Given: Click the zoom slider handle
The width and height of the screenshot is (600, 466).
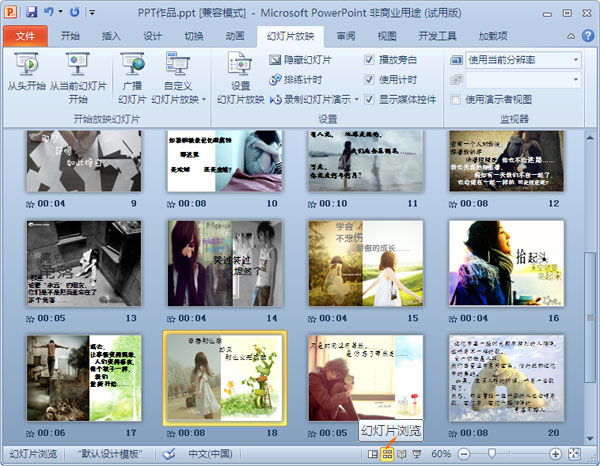Looking at the screenshot, I should pos(492,454).
